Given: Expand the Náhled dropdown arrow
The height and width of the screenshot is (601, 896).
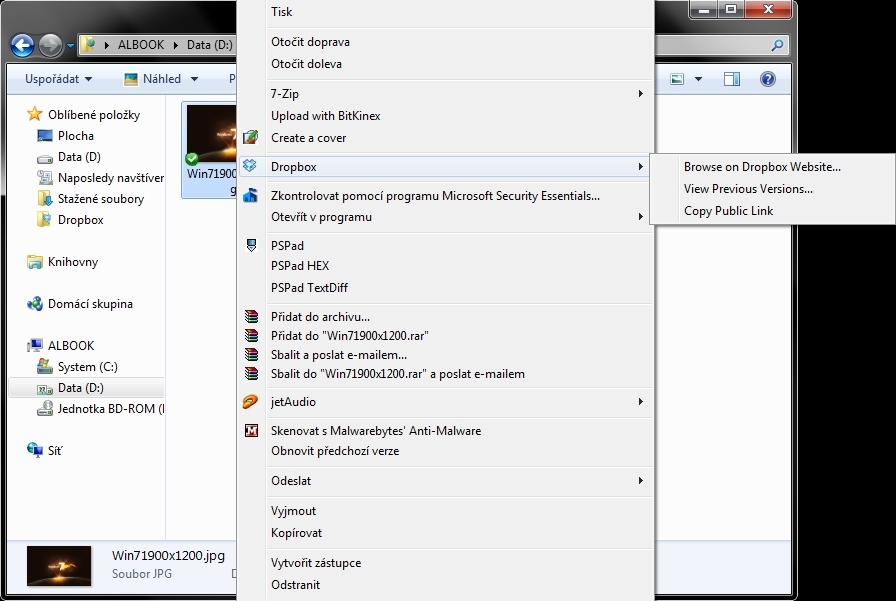Looking at the screenshot, I should pos(194,79).
